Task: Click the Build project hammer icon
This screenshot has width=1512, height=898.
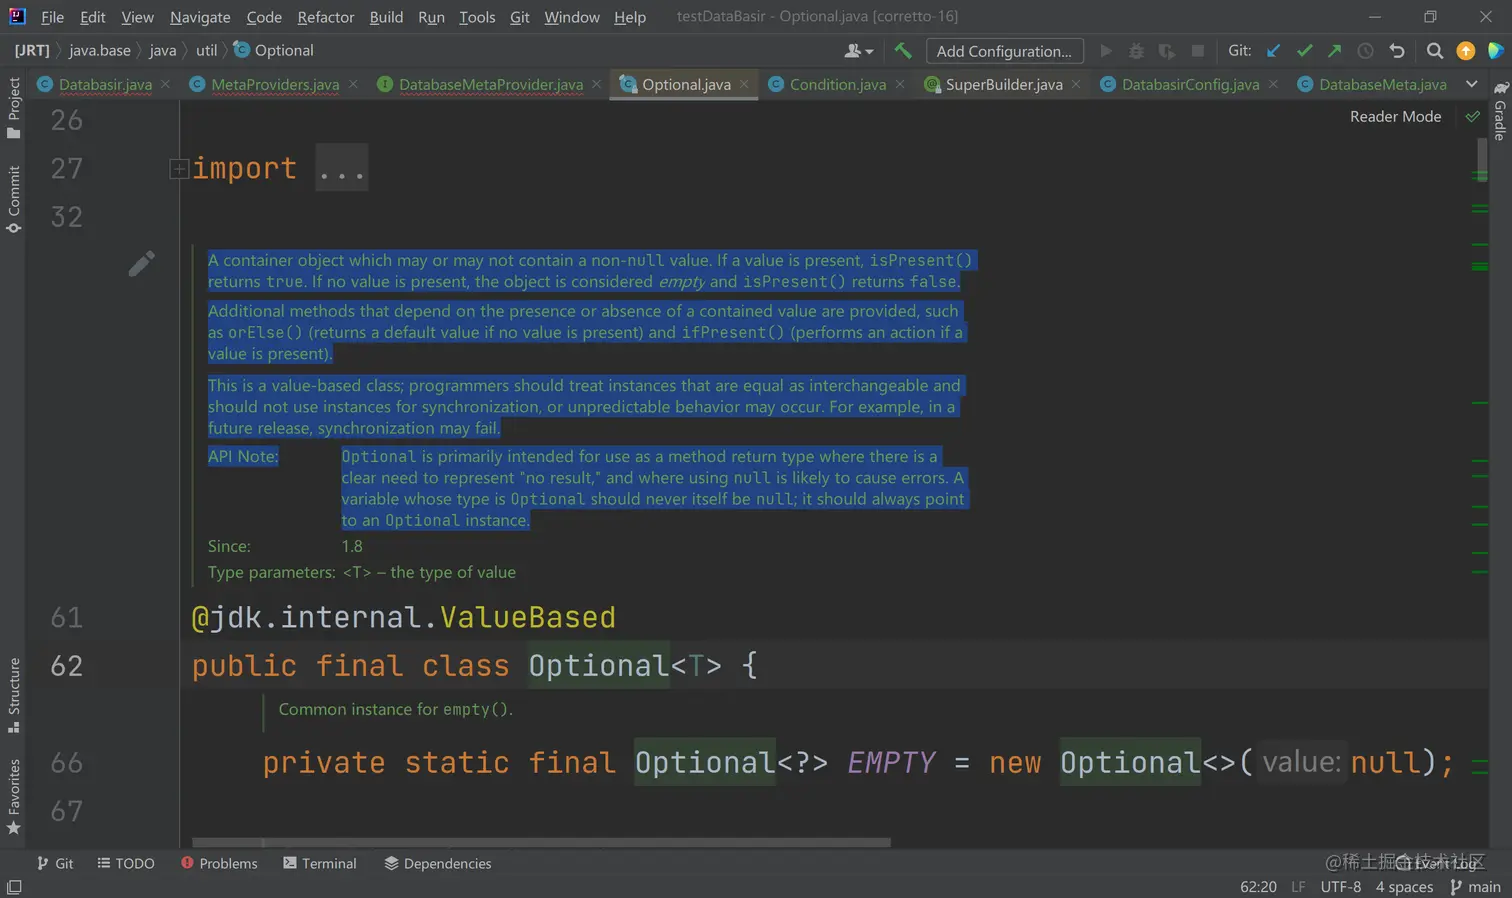Action: click(x=903, y=51)
